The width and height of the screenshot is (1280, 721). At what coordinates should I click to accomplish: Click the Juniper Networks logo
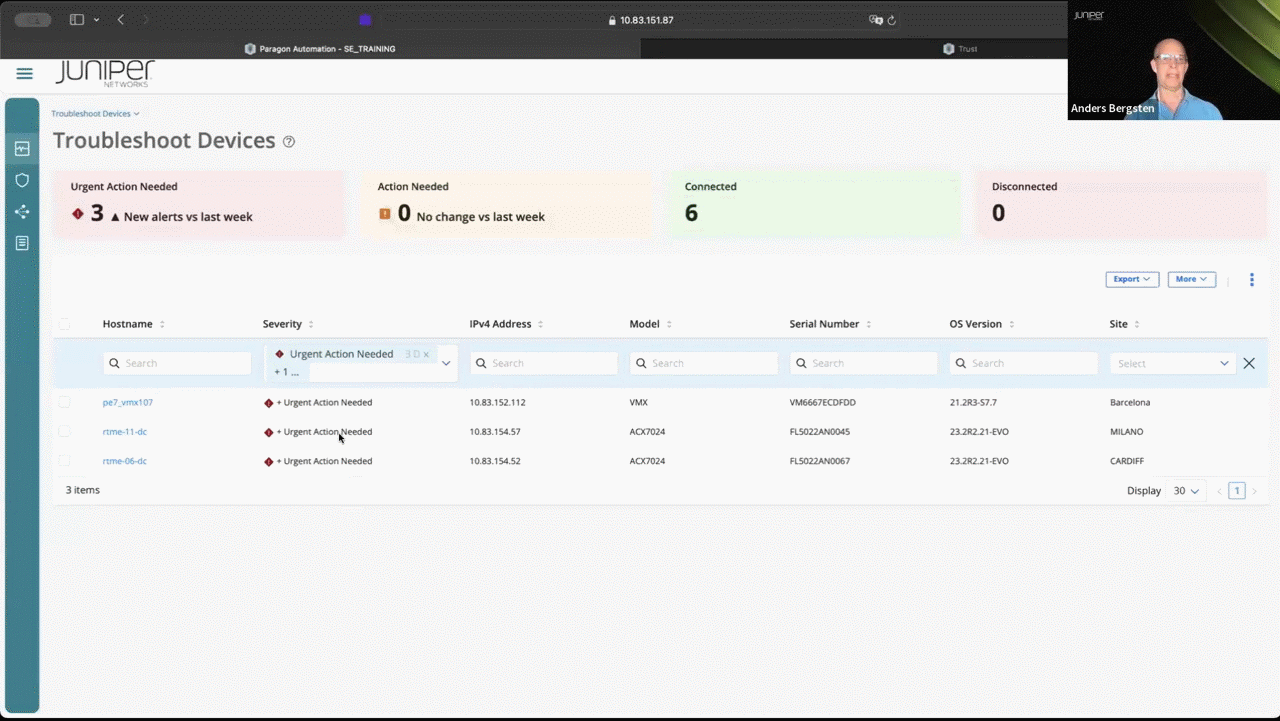tap(104, 73)
